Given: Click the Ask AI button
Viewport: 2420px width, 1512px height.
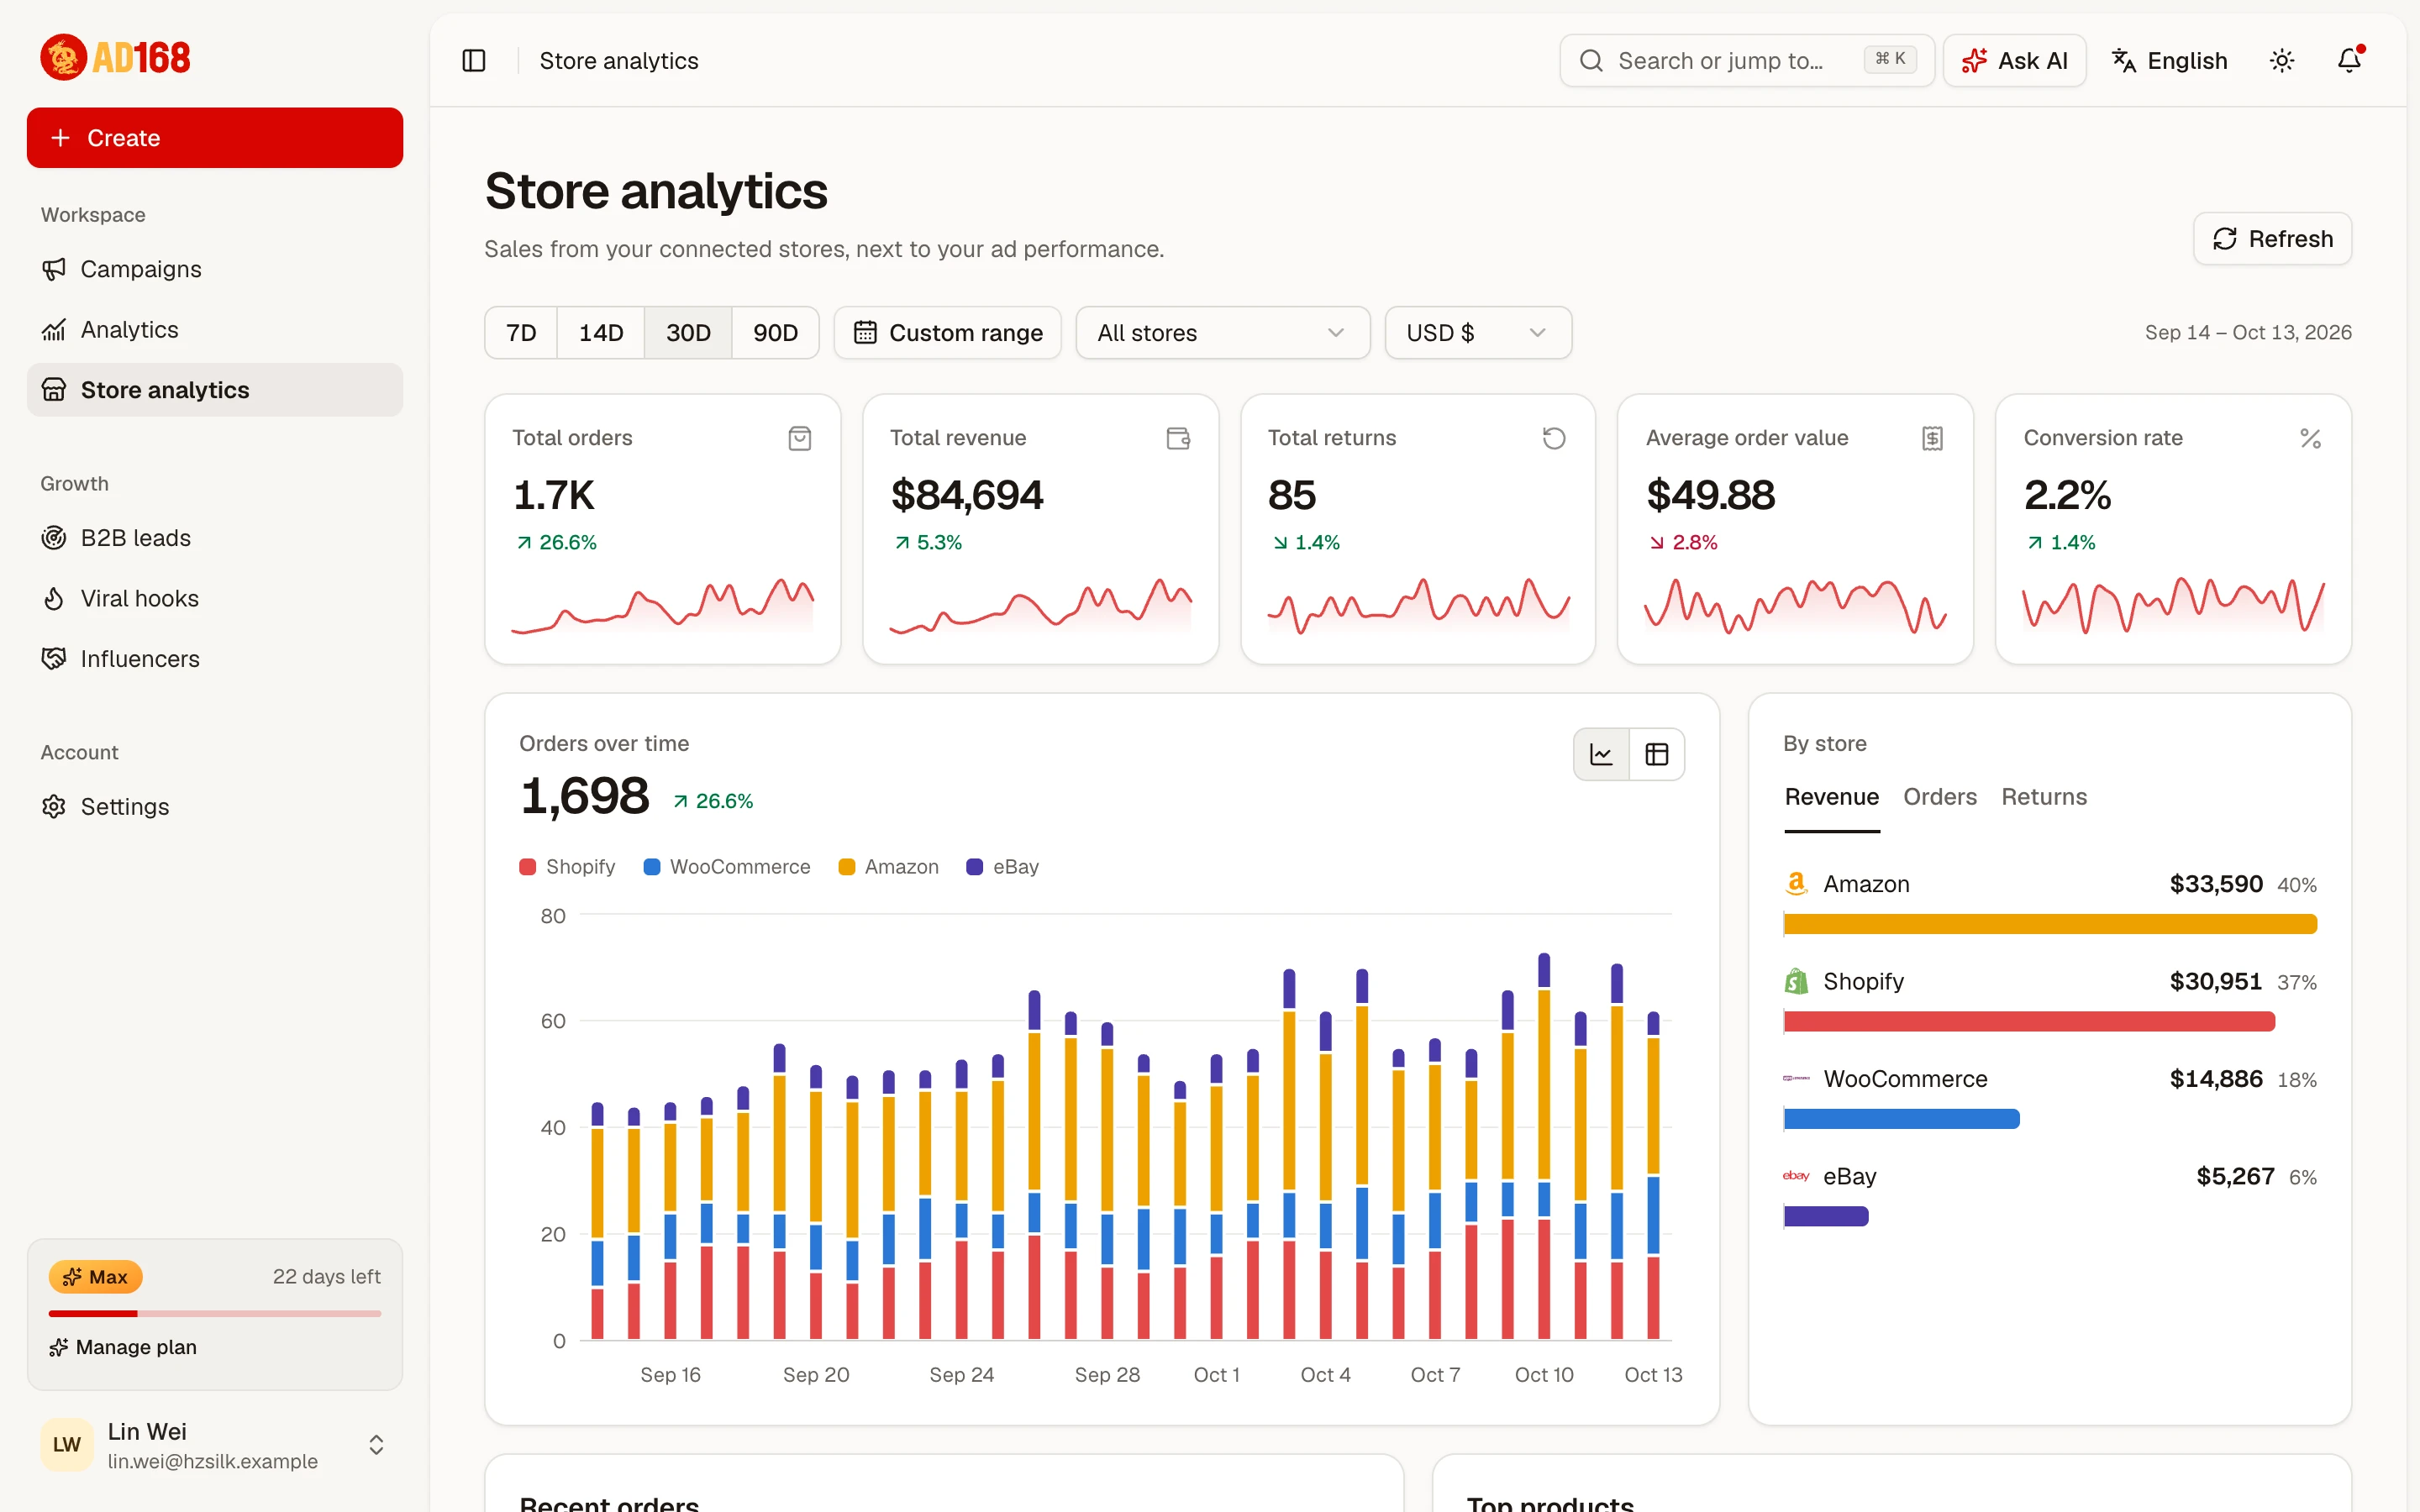Looking at the screenshot, I should tap(2014, 61).
